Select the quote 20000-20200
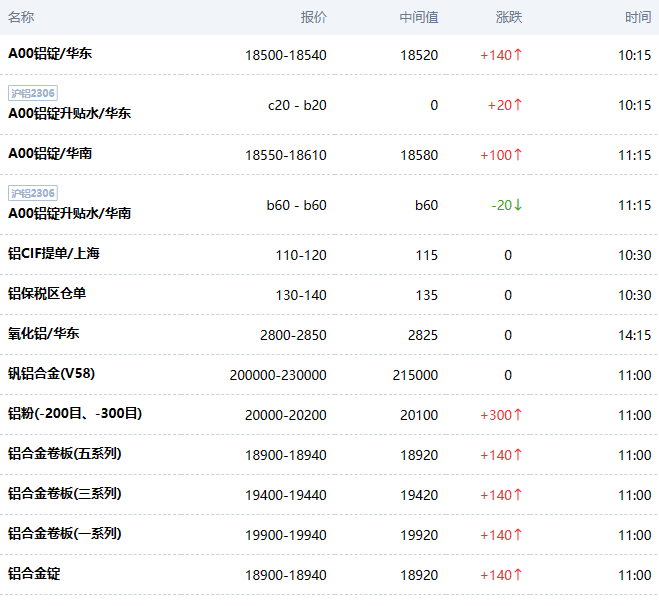659x606 pixels. [286, 415]
